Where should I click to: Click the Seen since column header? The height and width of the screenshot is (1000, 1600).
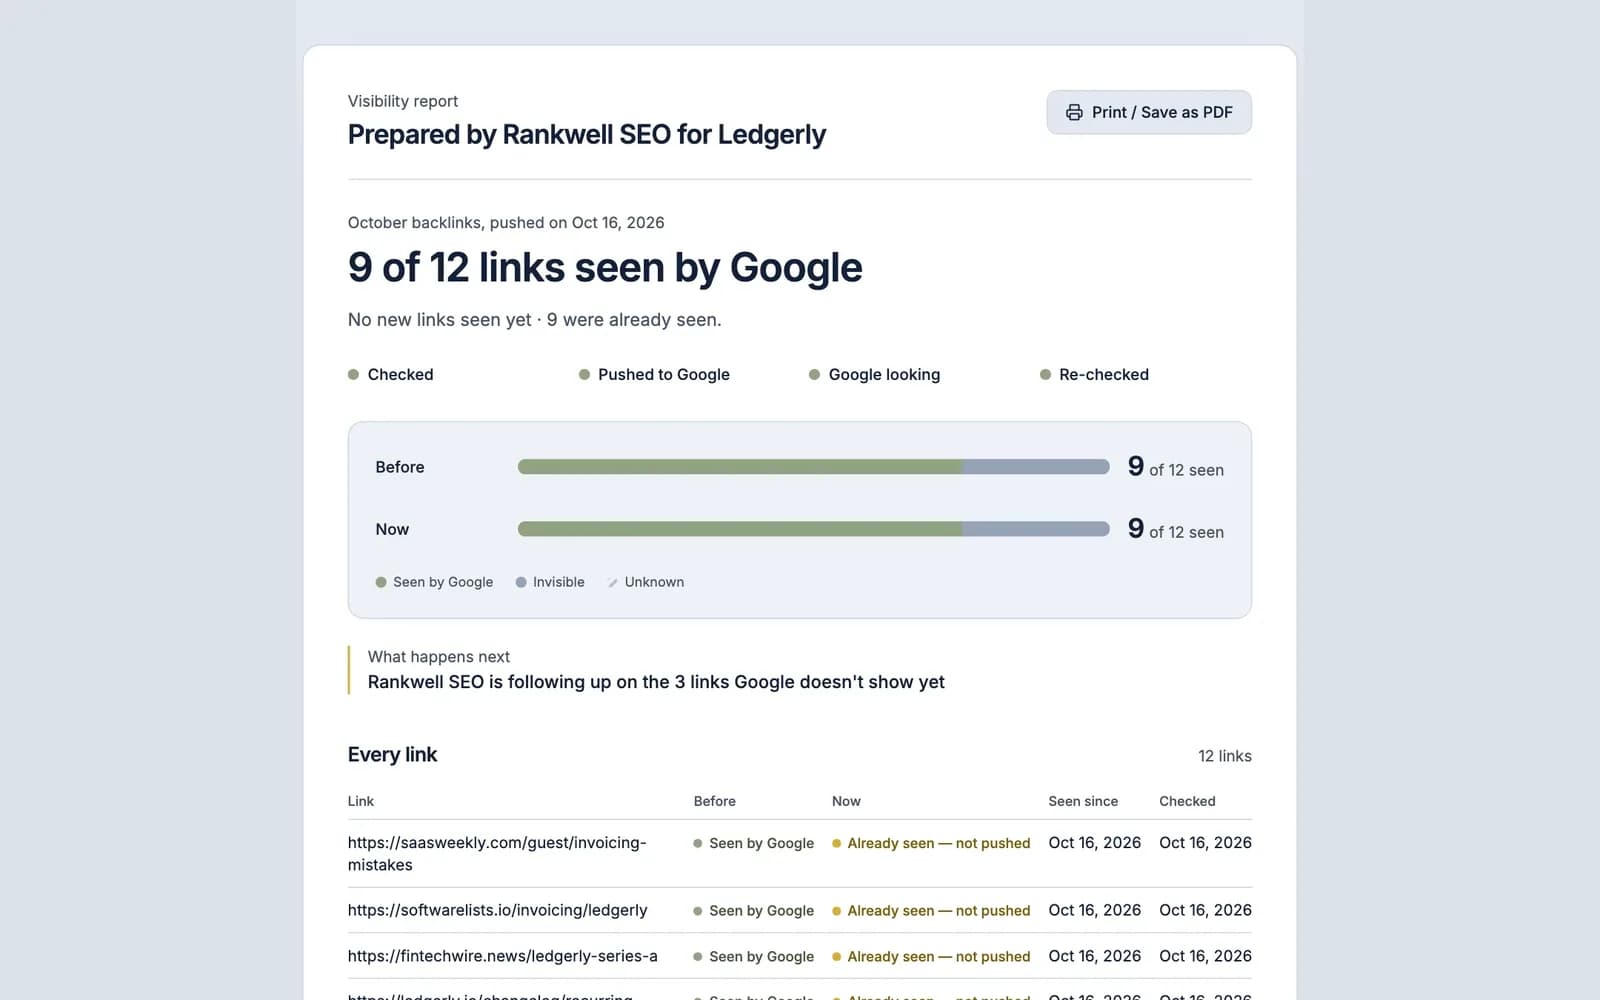(1083, 801)
